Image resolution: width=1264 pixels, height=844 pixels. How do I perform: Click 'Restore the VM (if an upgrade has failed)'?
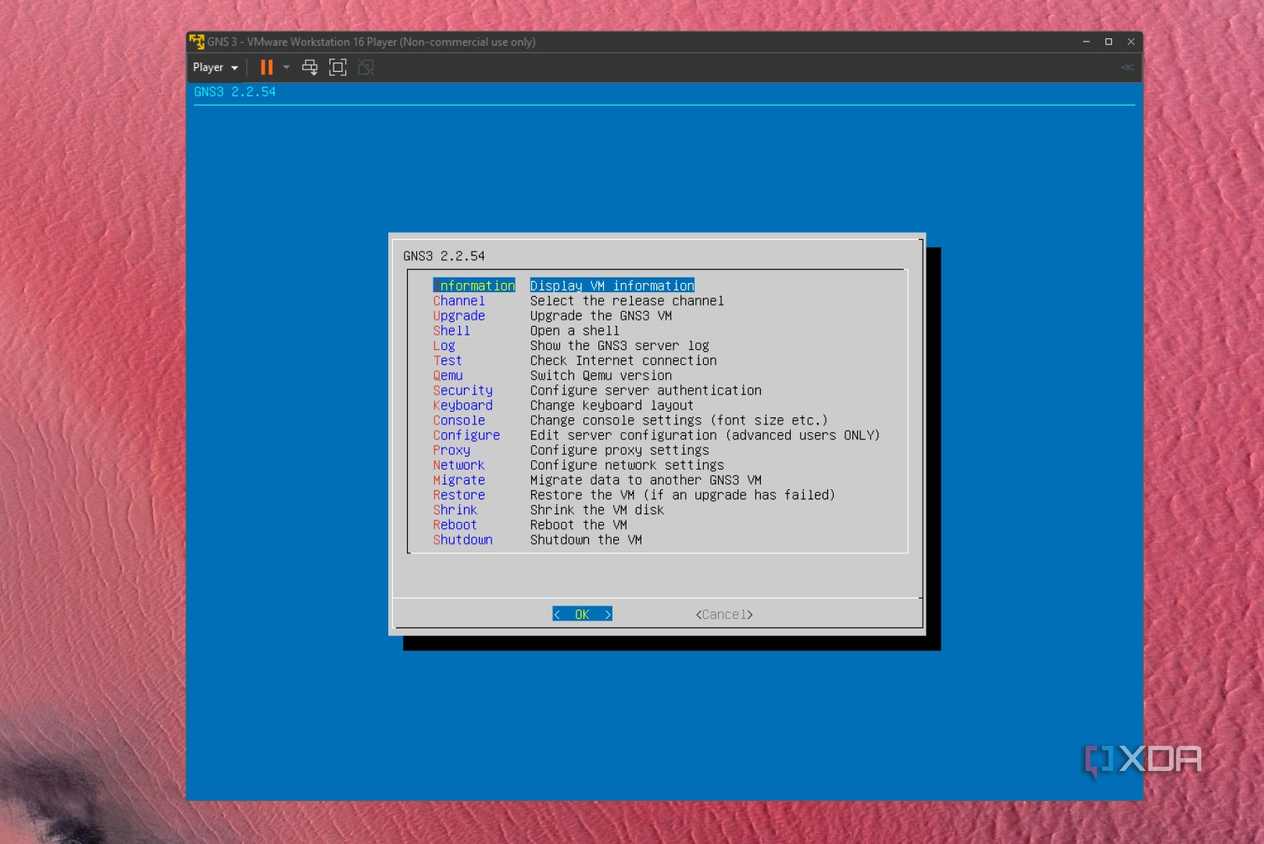[x=683, y=496]
